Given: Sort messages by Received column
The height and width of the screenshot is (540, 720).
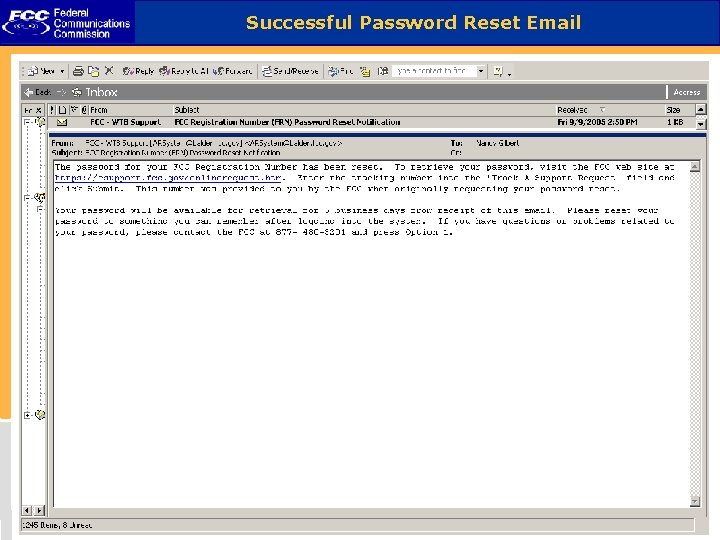Looking at the screenshot, I should click(609, 110).
